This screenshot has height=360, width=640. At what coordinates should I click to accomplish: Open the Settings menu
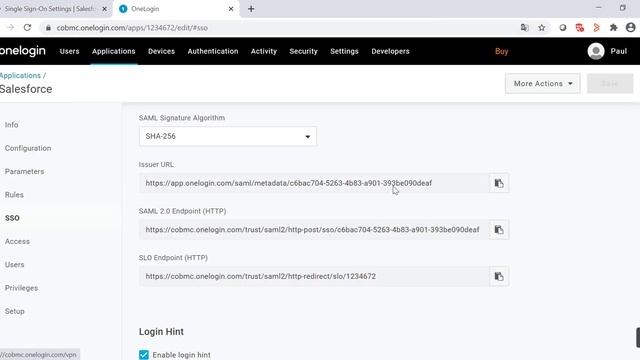tap(344, 51)
